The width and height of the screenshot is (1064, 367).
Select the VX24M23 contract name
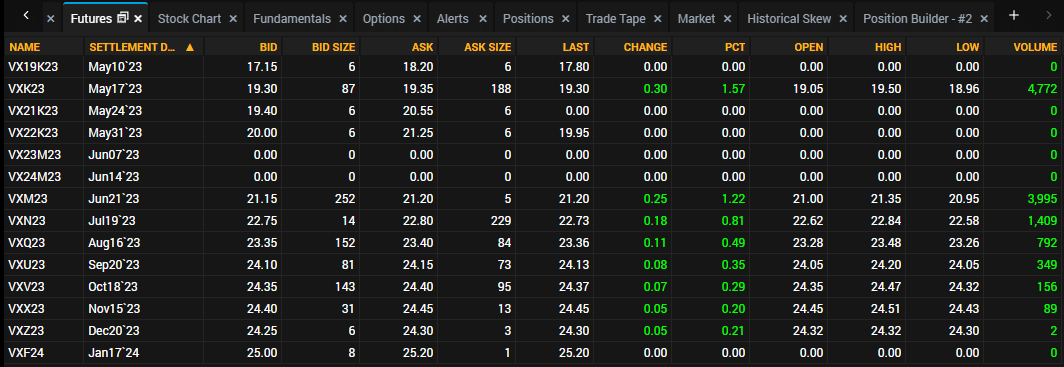tap(35, 177)
